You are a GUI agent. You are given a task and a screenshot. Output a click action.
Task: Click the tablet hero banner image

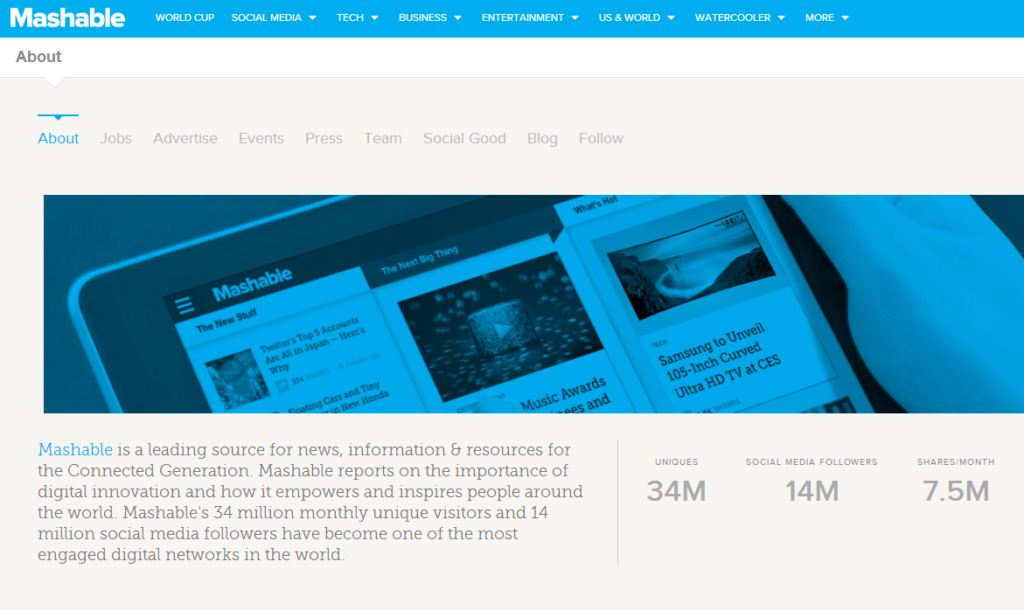(534, 304)
